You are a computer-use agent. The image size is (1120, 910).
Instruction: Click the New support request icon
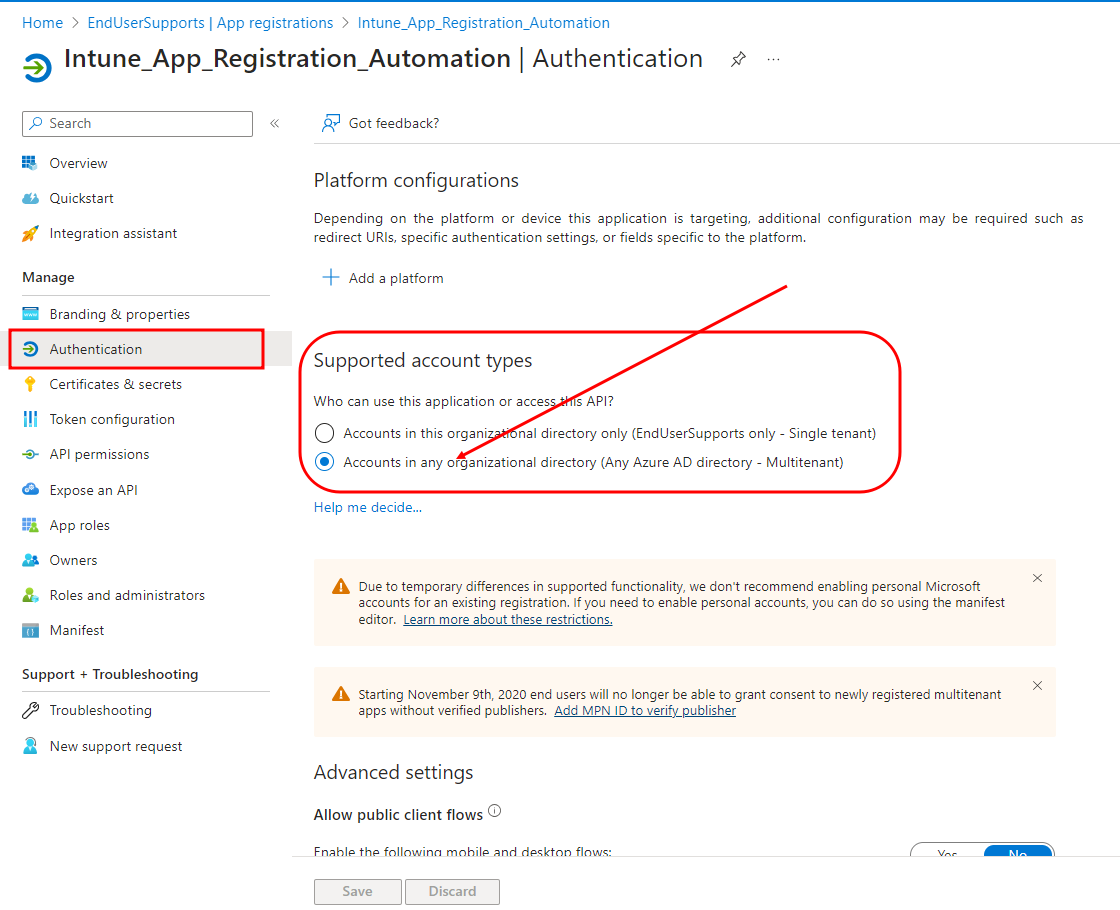coord(30,746)
